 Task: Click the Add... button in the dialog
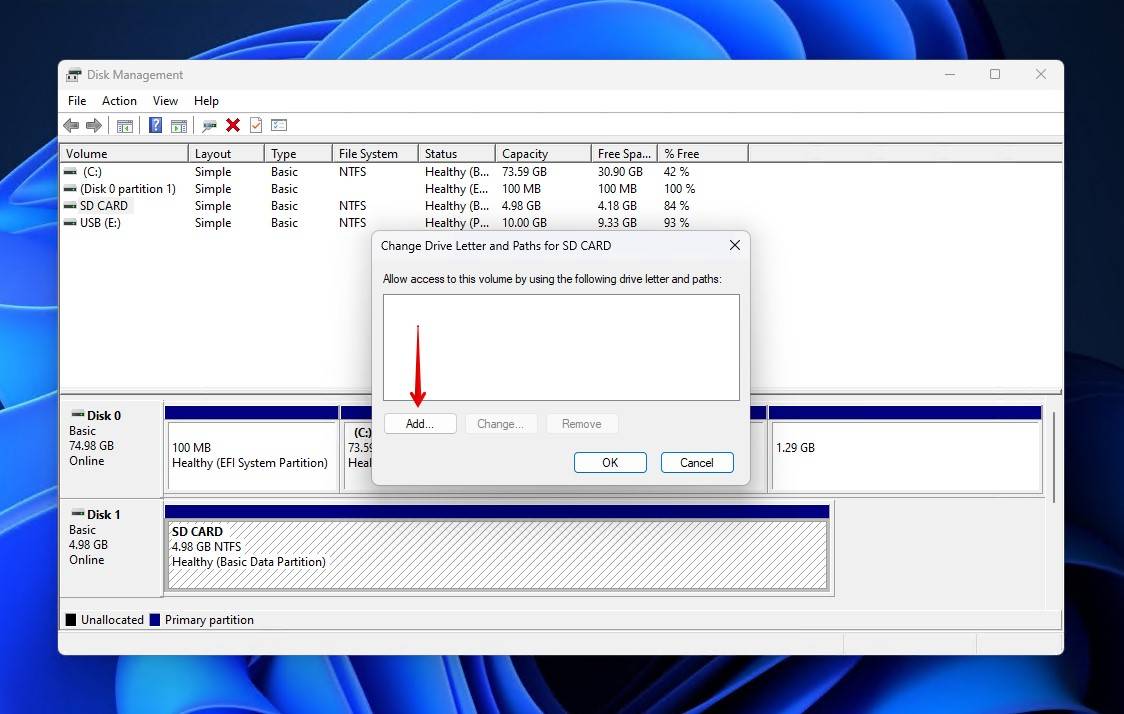point(420,424)
